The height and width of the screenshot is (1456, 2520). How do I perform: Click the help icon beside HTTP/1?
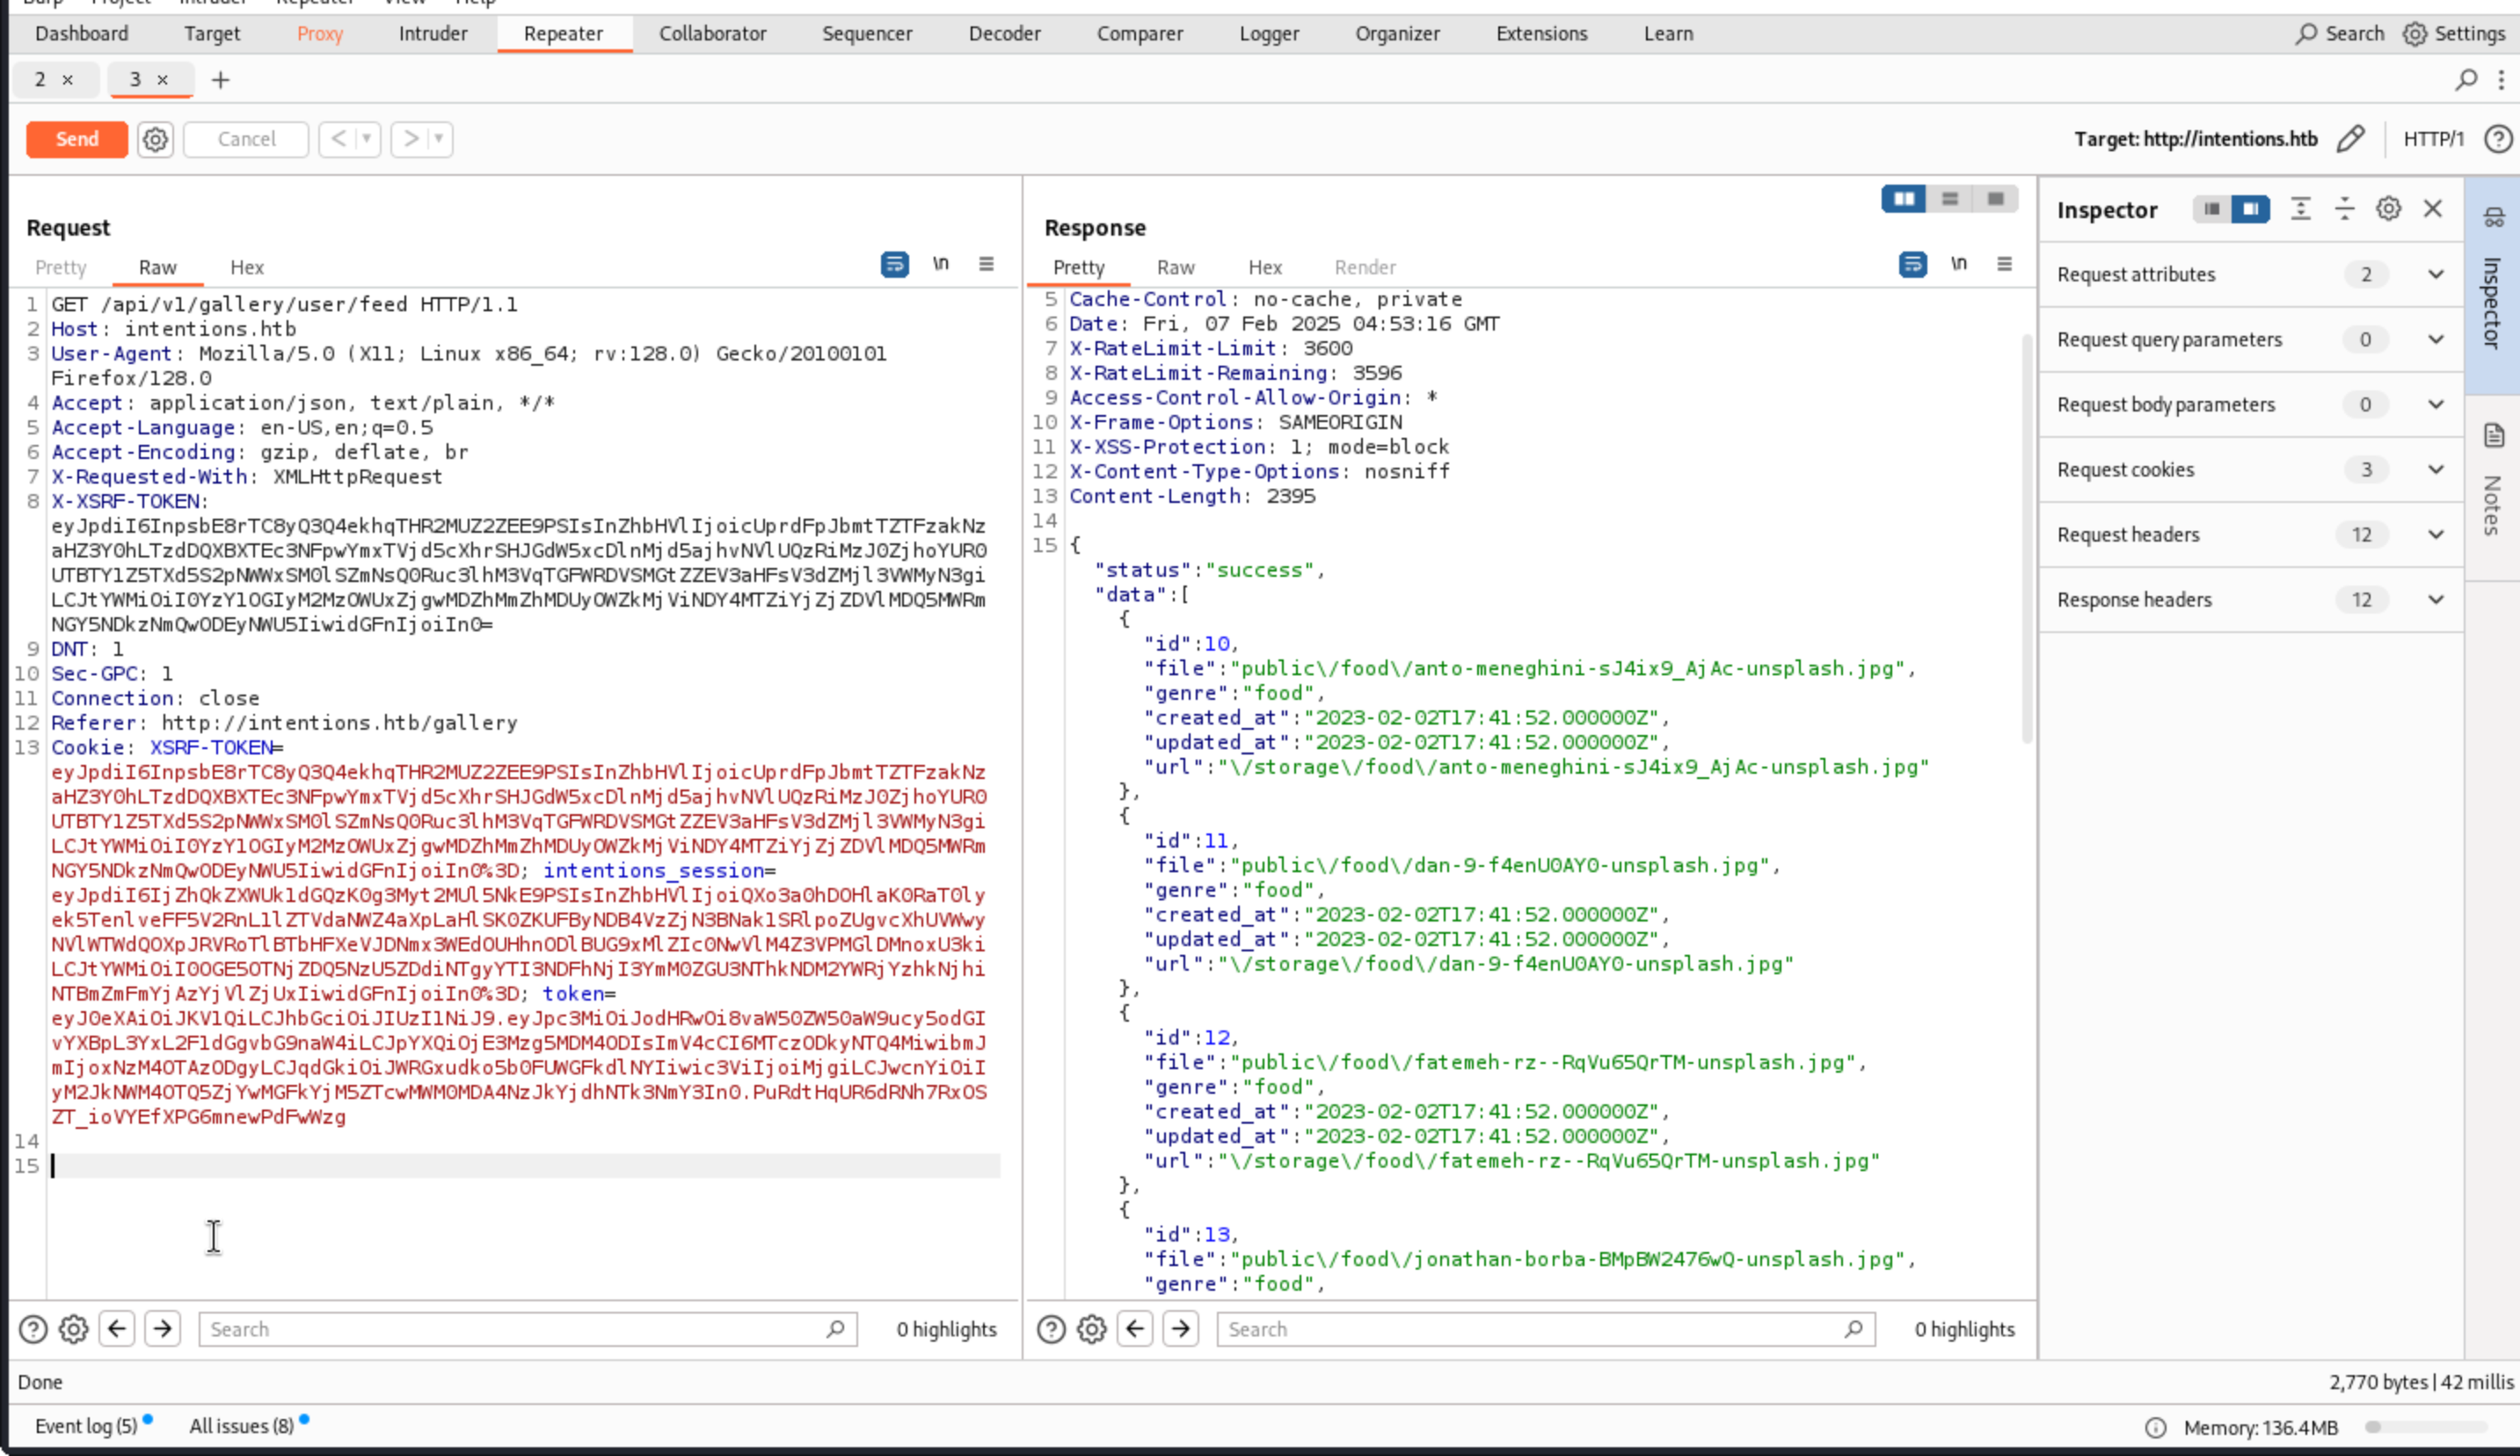point(2497,139)
